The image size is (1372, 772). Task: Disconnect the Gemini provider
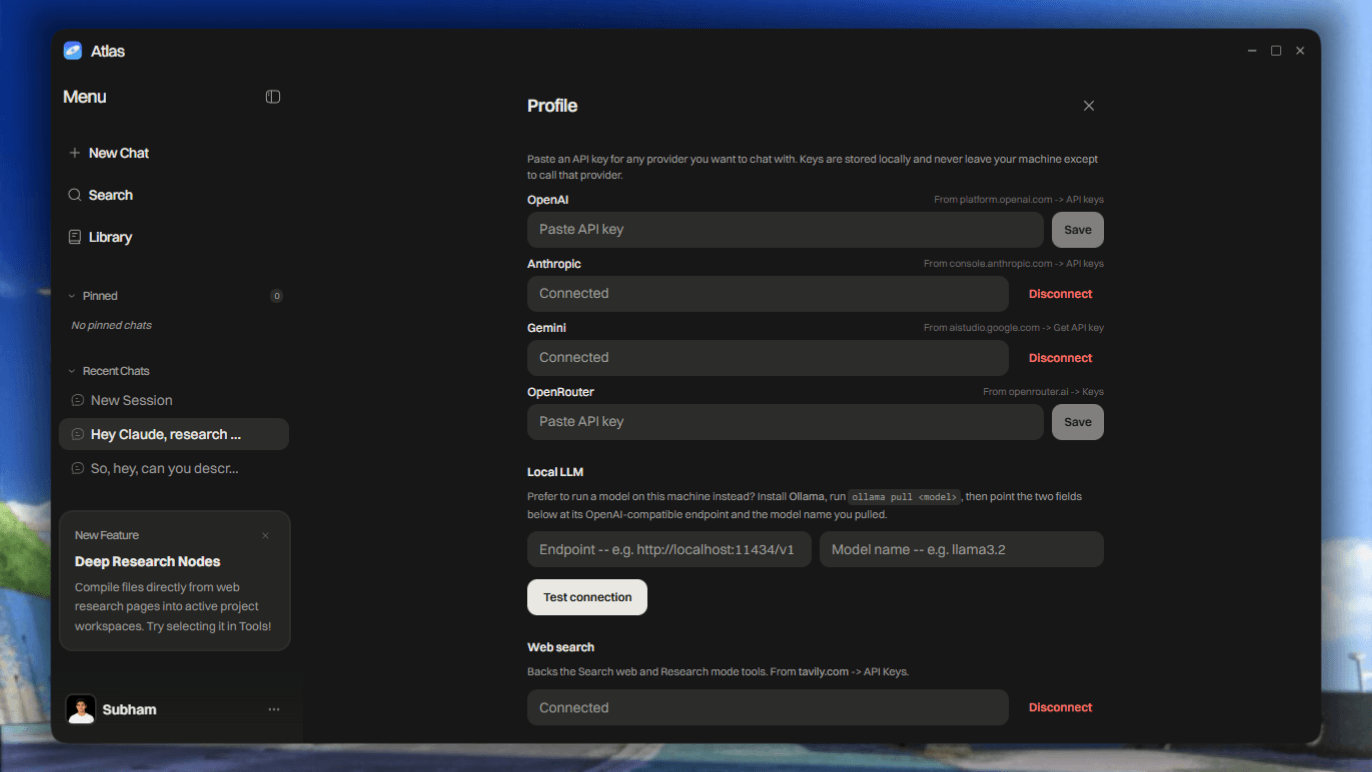1060,358
